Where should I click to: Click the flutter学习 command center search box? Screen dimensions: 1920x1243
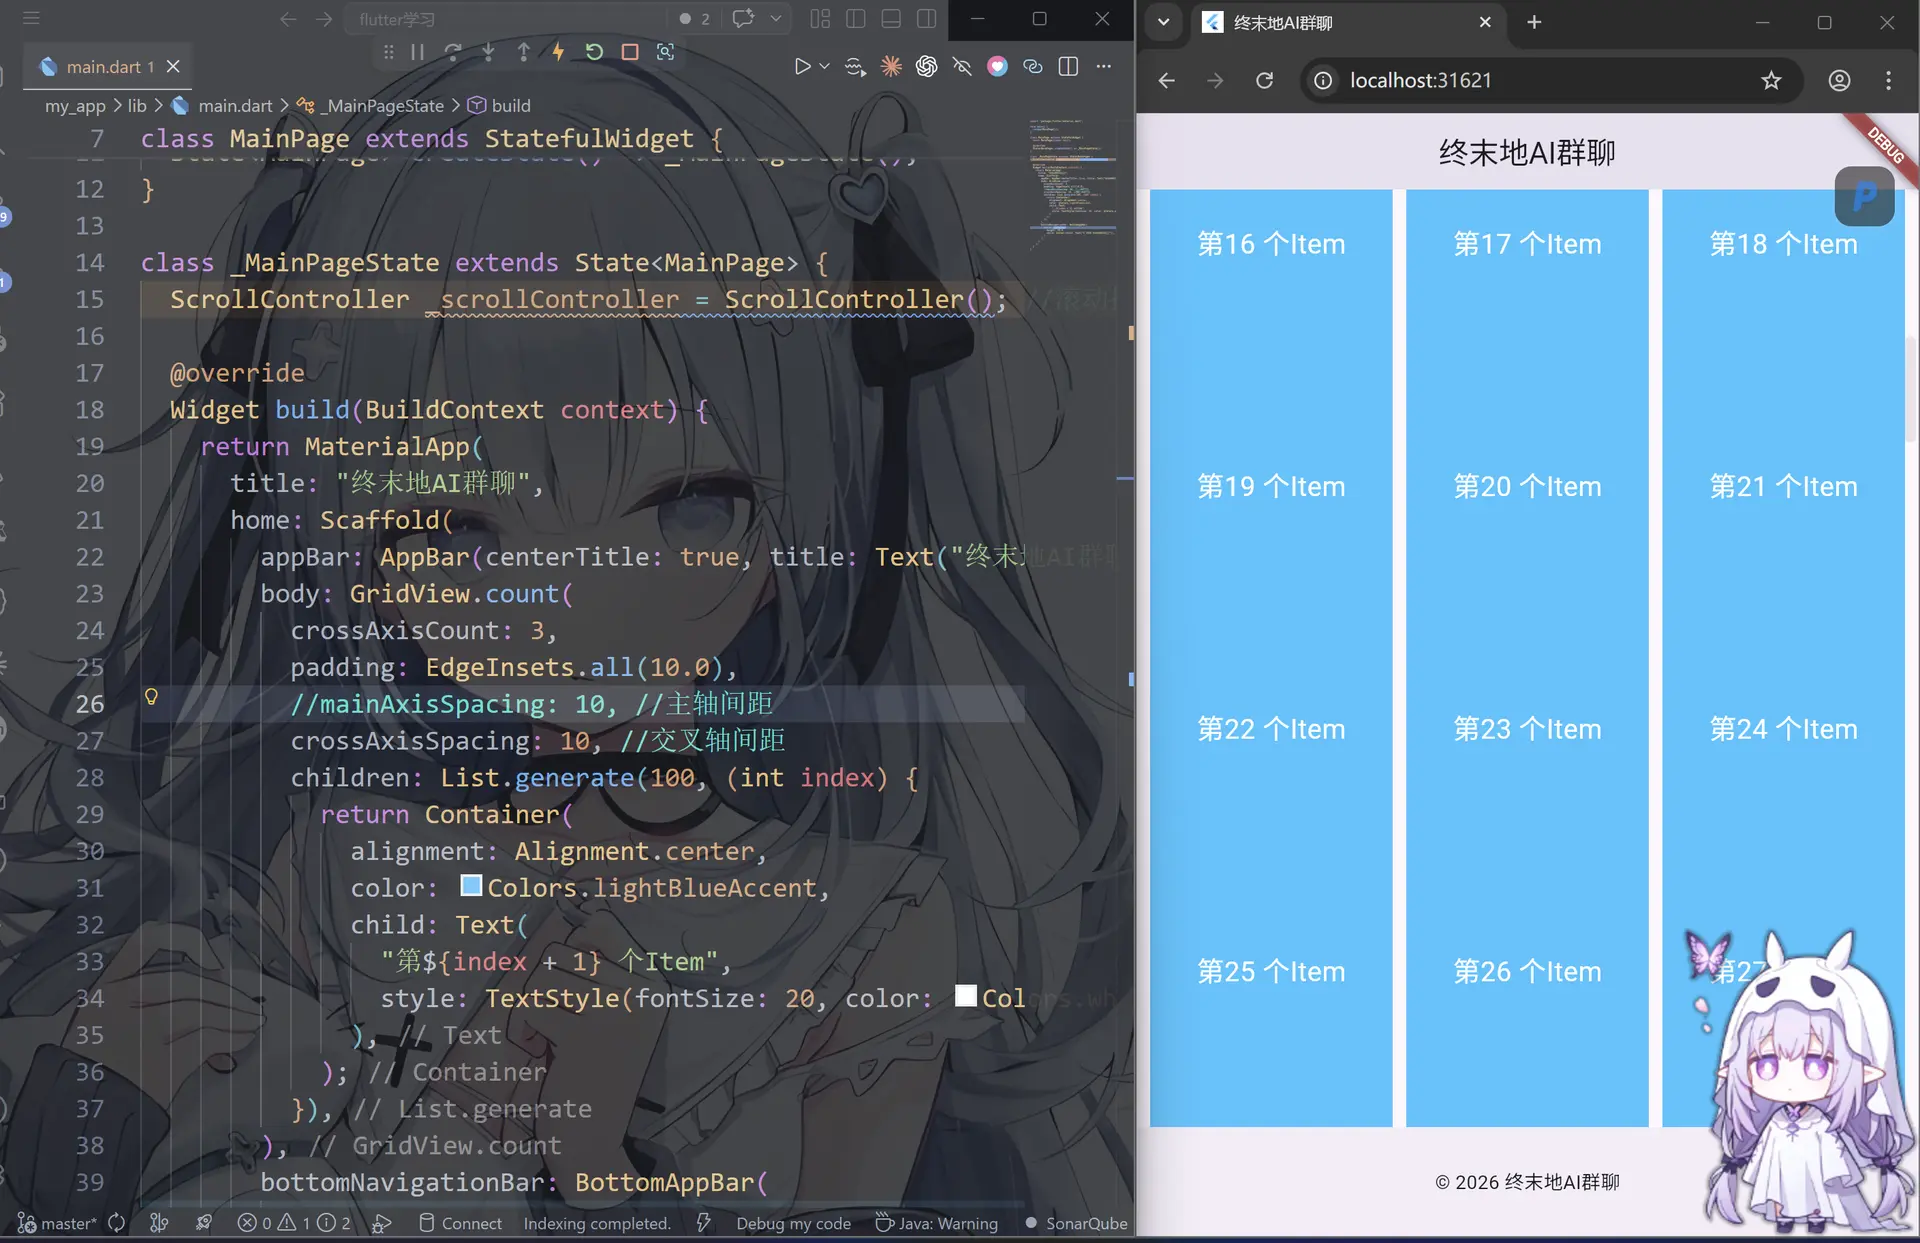[505, 19]
